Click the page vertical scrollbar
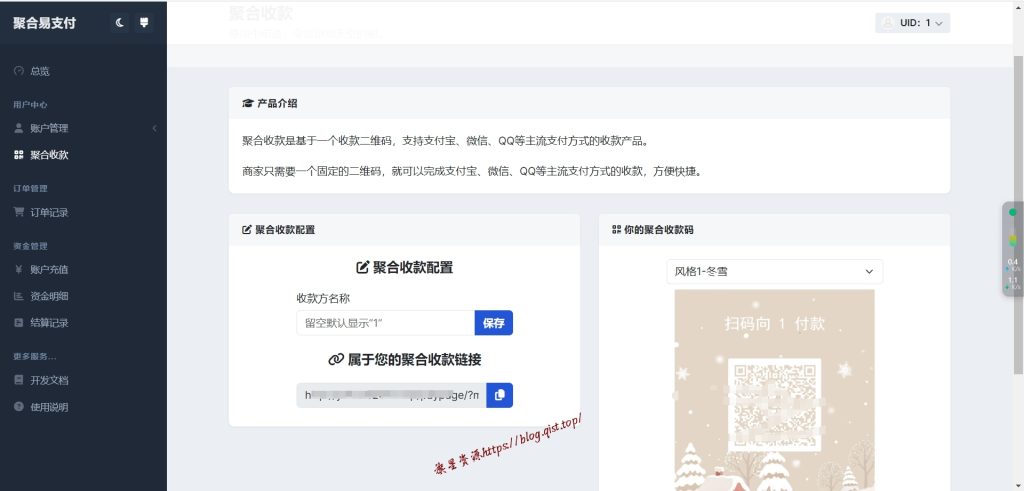The image size is (1024, 491). pos(1018,215)
